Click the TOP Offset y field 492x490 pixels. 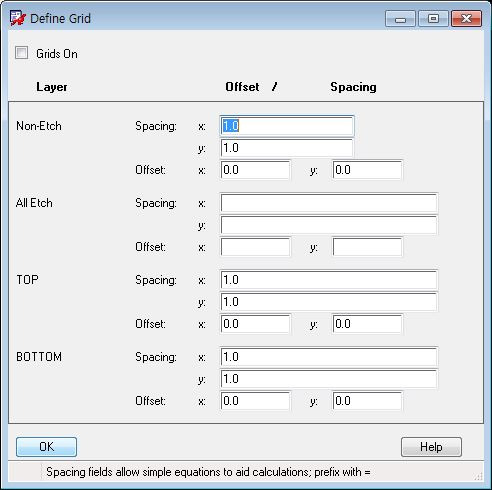point(367,324)
